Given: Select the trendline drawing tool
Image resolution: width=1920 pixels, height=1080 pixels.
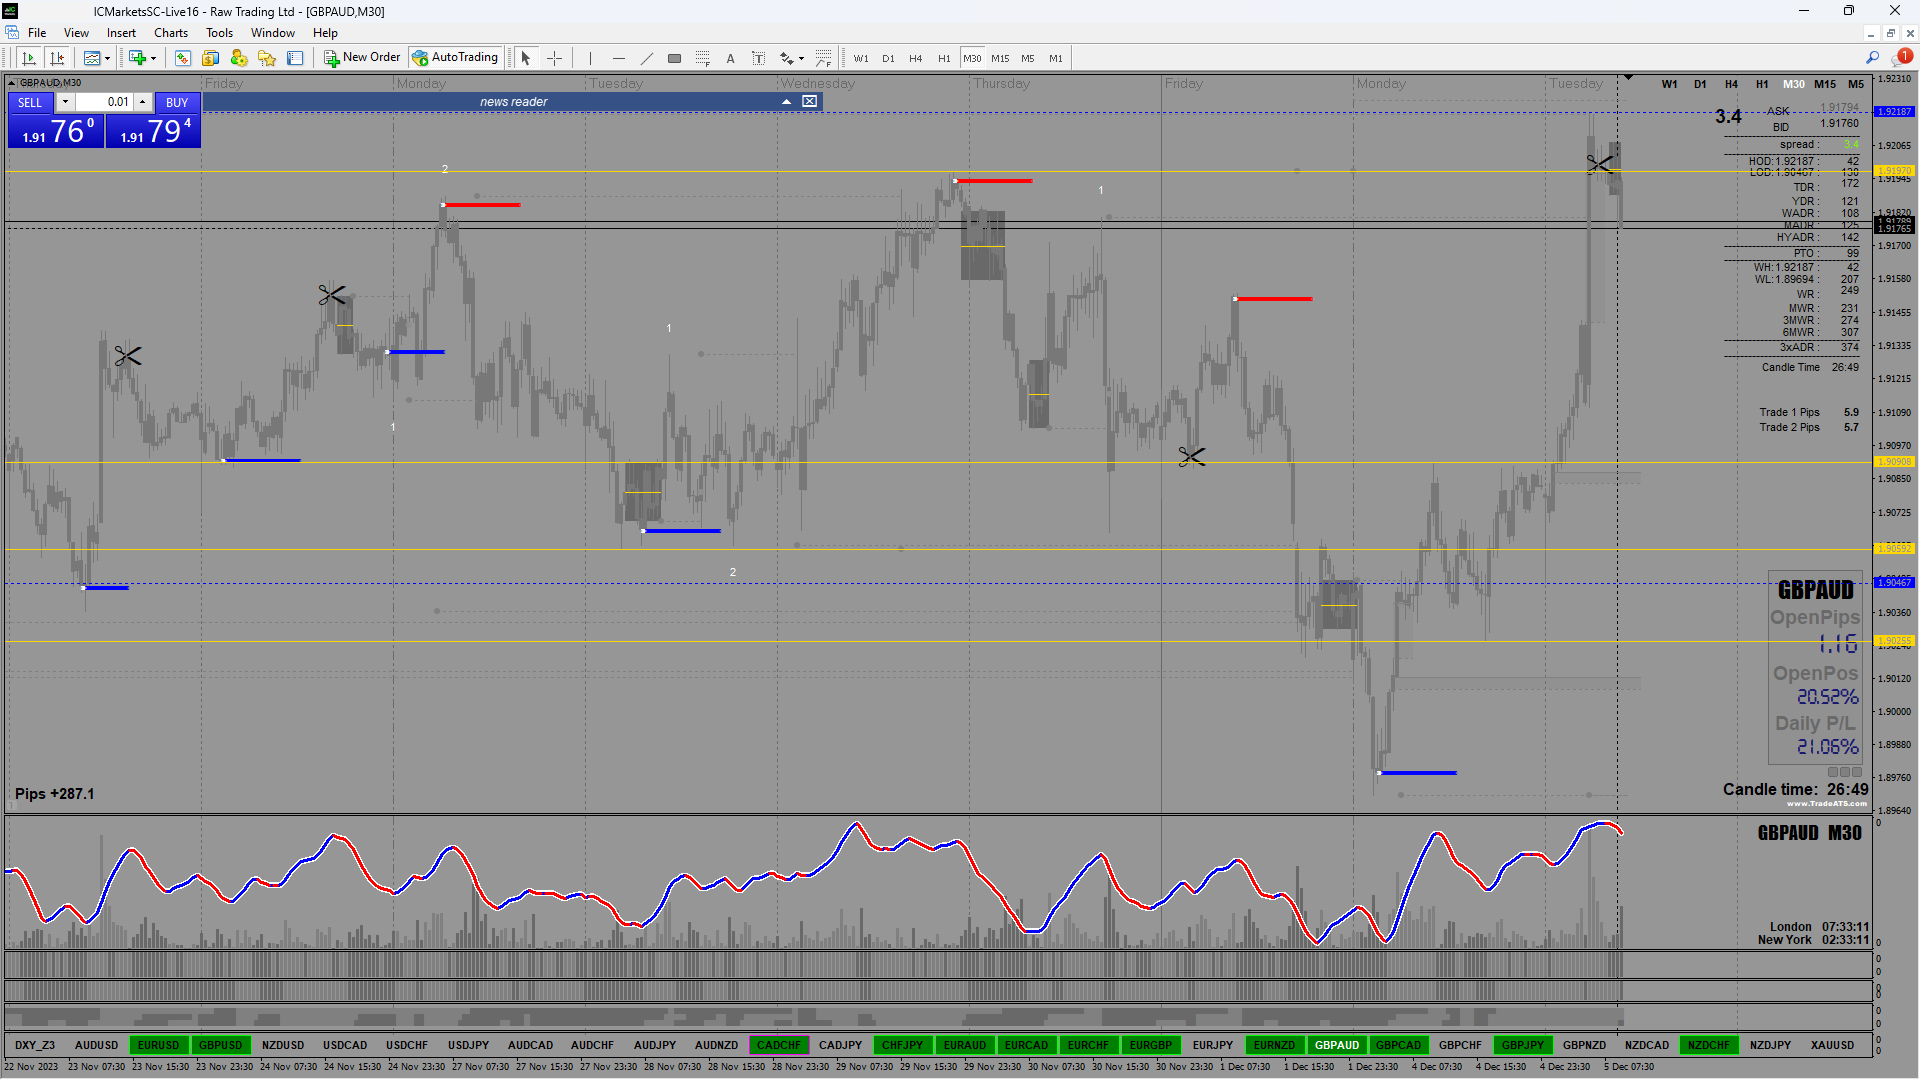Looking at the screenshot, I should [647, 58].
